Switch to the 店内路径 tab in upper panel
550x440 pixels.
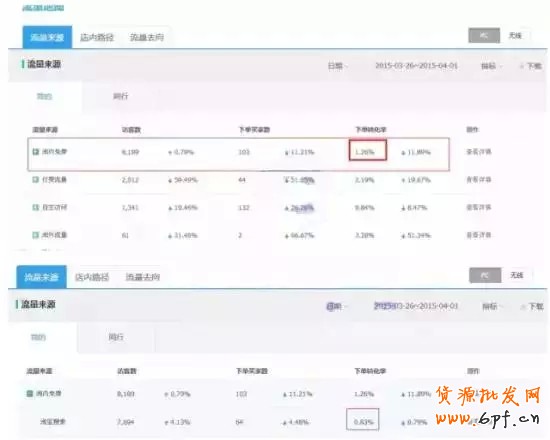[97, 37]
